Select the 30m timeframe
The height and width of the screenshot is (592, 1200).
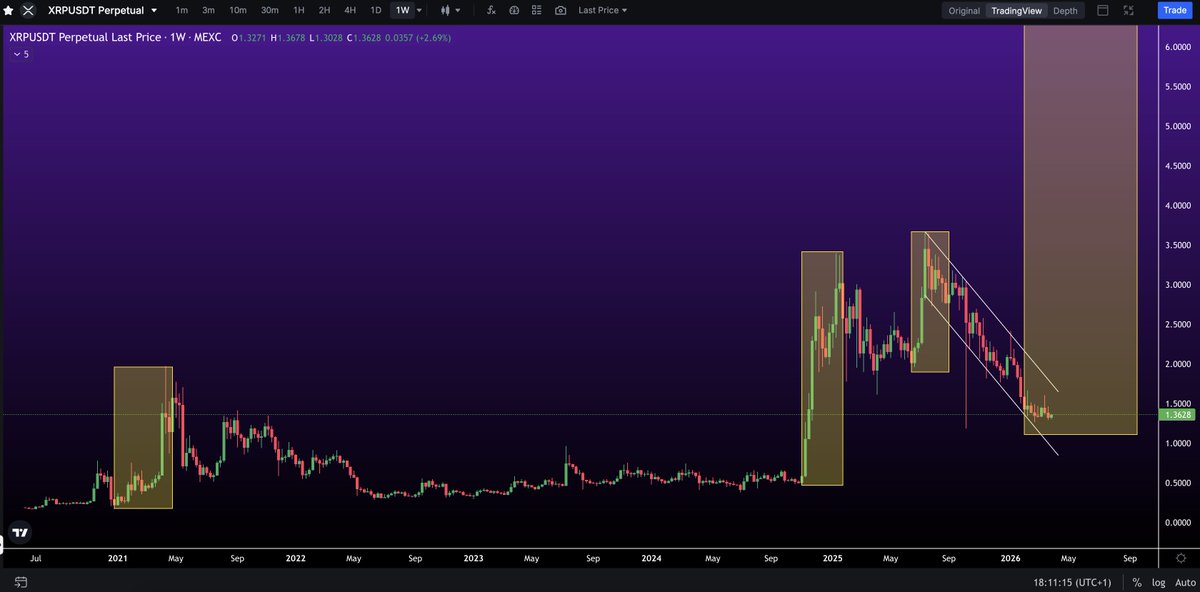click(270, 10)
